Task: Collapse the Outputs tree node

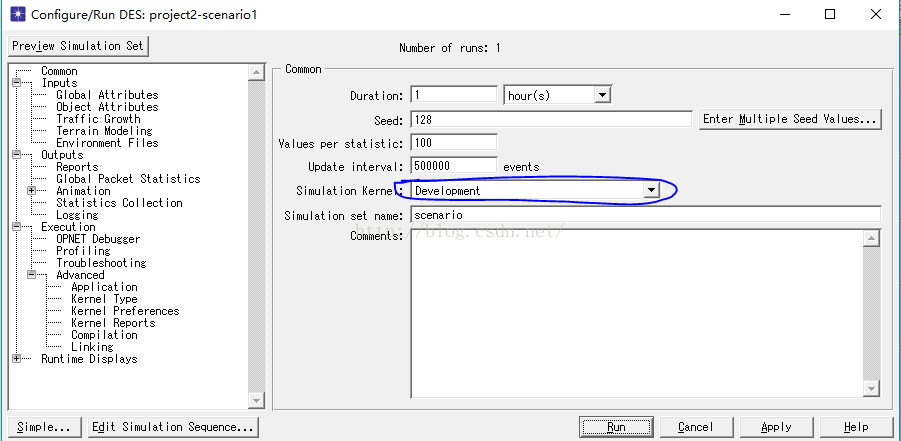Action: pyautogui.click(x=16, y=155)
